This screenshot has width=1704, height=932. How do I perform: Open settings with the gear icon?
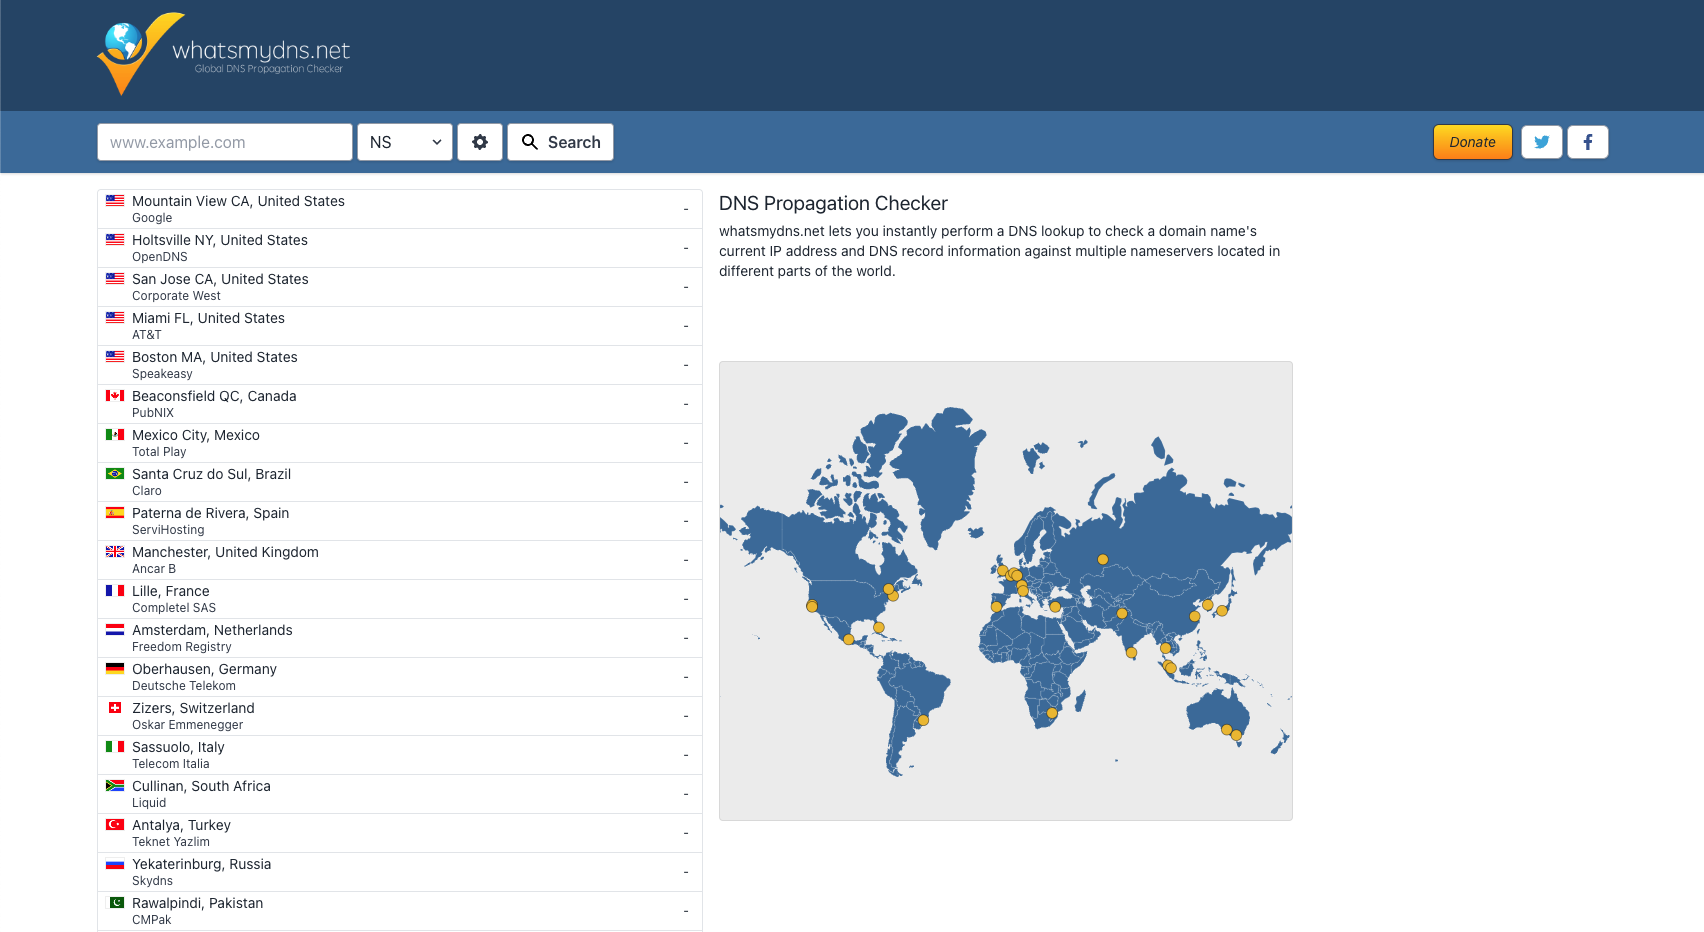480,142
